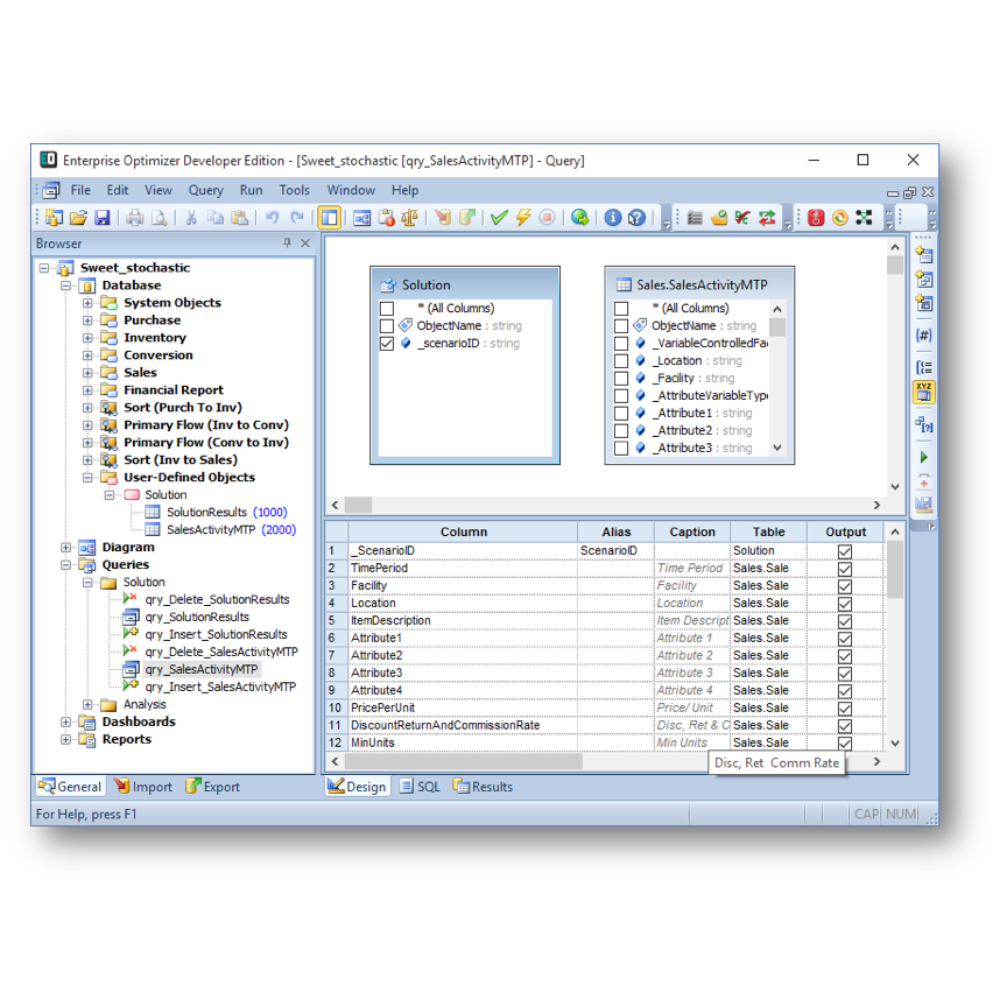The width and height of the screenshot is (1000, 1000).
Task: Check ObjectName in the Sales.SalesActivityMTP table
Action: tap(621, 326)
